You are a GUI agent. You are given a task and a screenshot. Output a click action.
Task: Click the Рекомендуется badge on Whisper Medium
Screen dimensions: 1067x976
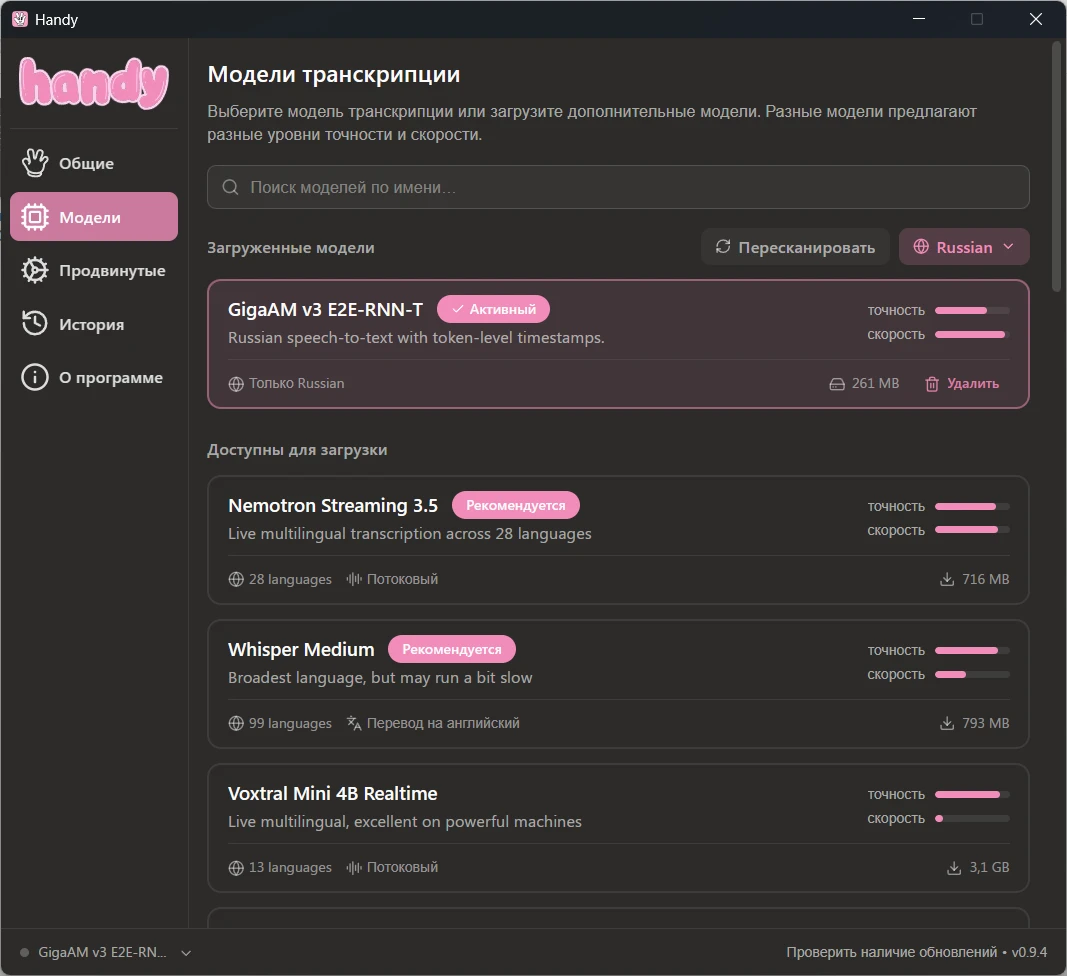pos(452,649)
